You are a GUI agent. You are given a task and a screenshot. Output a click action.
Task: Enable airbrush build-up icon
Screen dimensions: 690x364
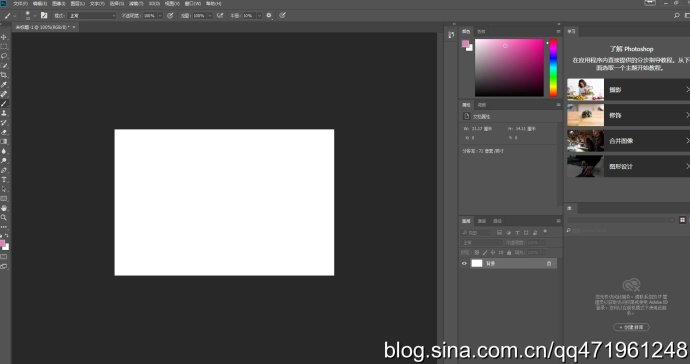(x=220, y=15)
